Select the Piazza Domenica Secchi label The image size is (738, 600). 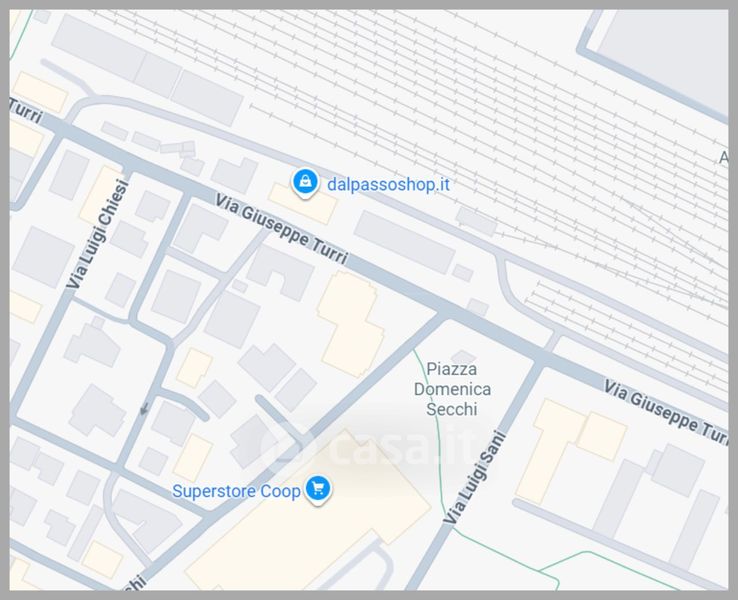pos(452,389)
